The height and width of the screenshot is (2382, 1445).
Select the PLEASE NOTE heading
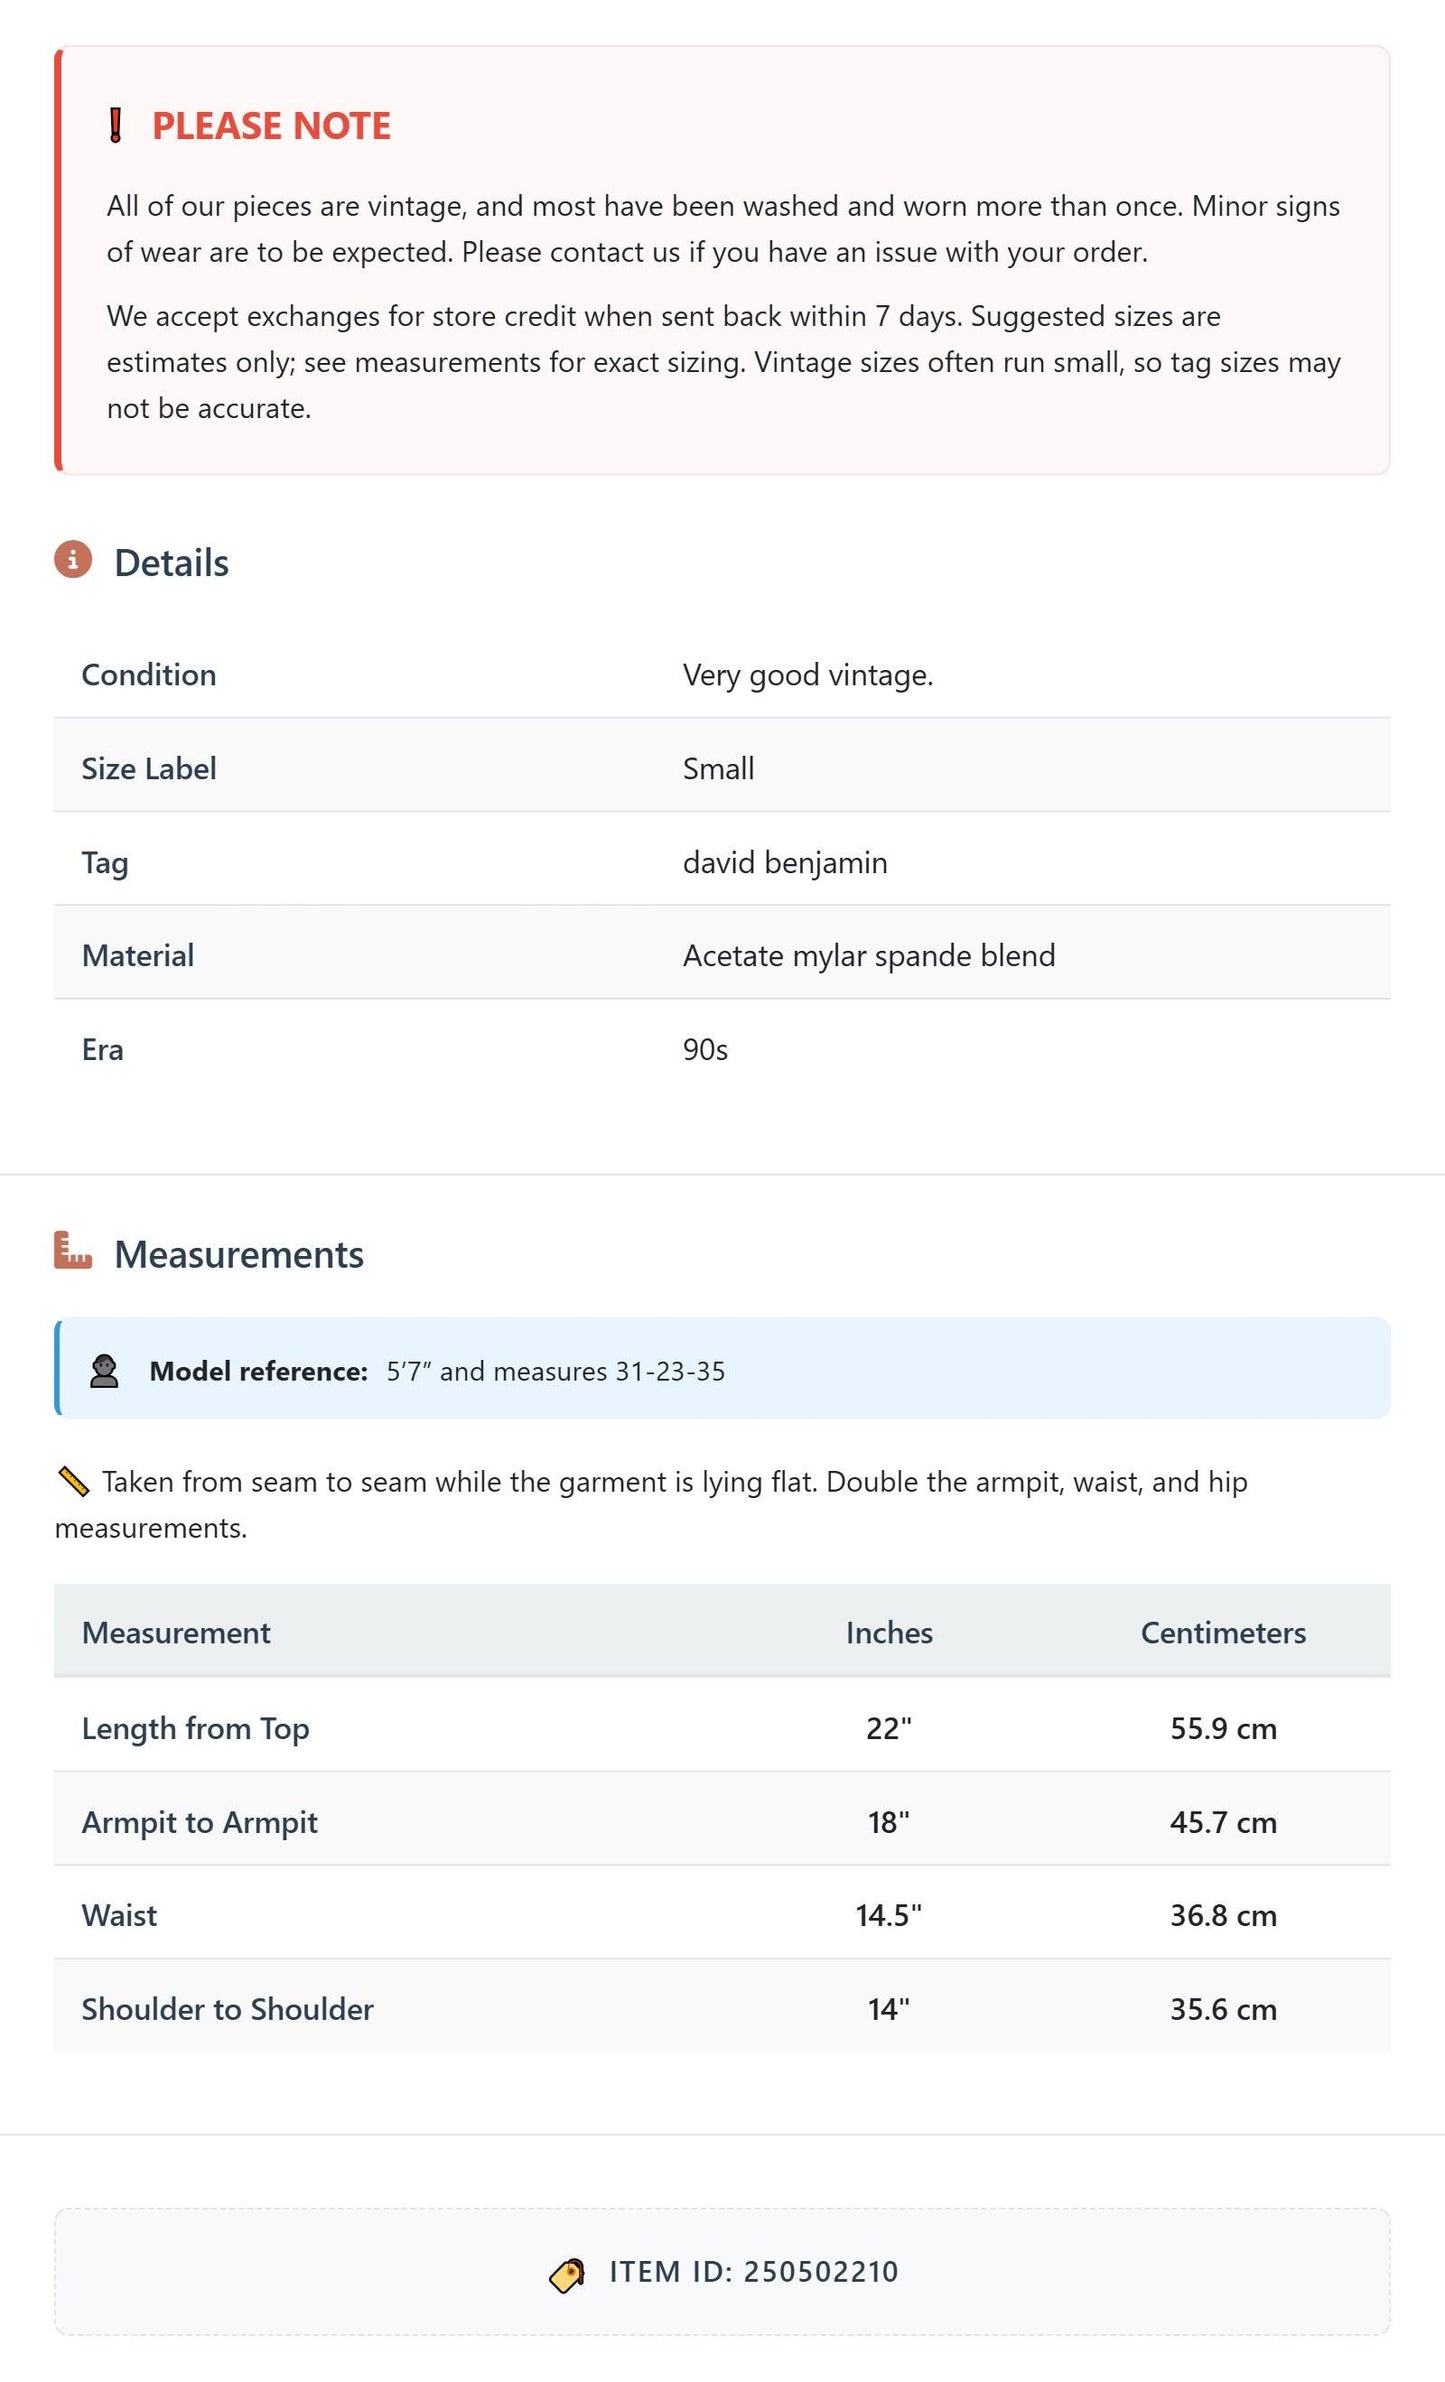point(271,126)
